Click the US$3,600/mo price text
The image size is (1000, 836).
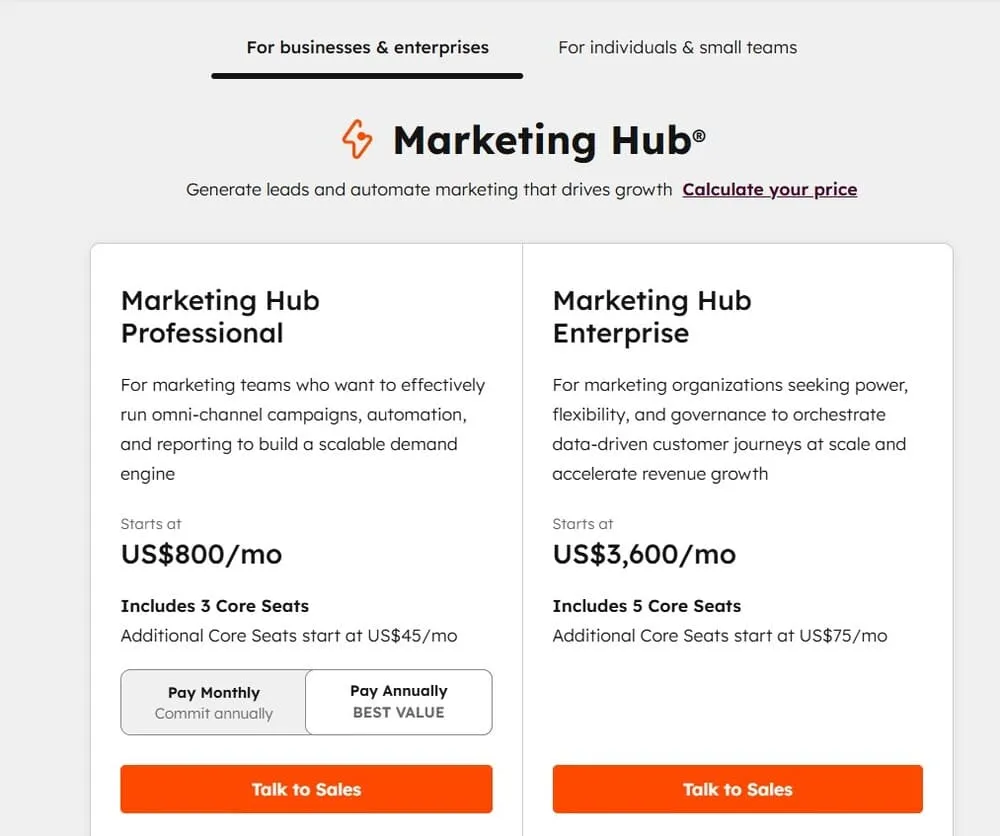pyautogui.click(x=643, y=554)
